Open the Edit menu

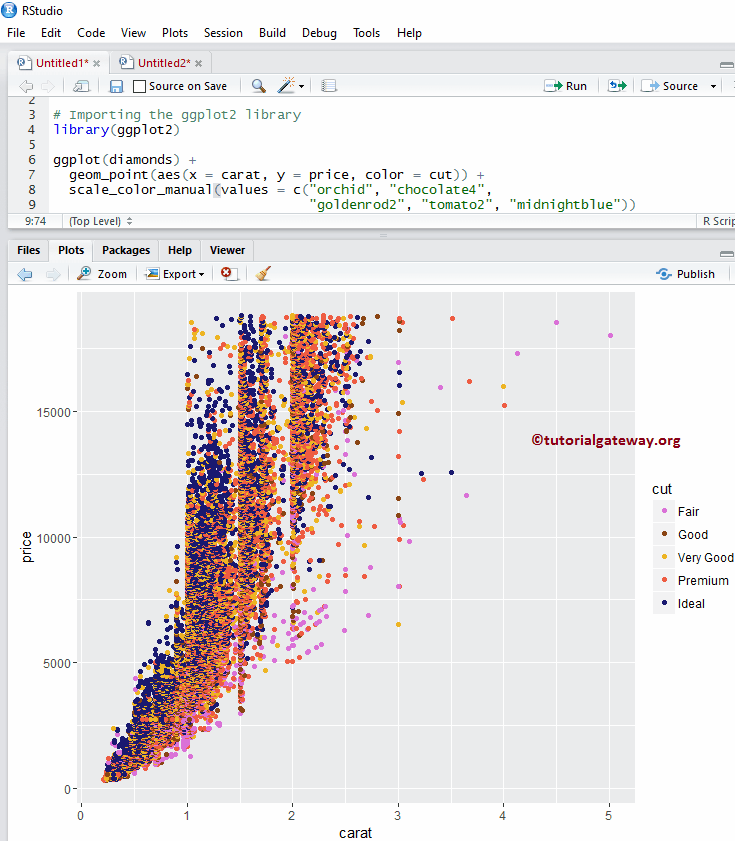click(51, 33)
